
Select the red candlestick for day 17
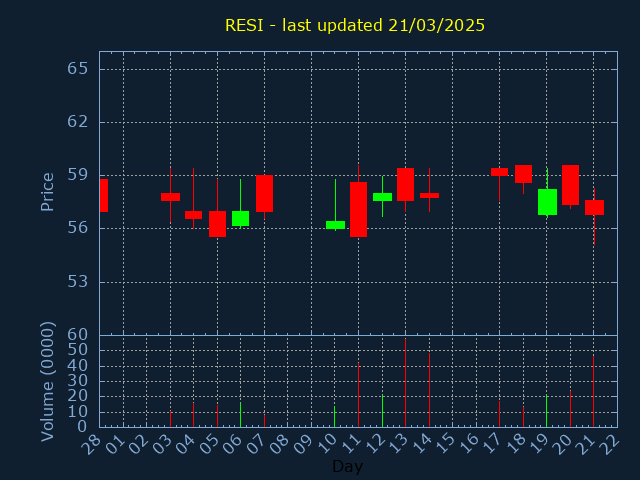[499, 172]
